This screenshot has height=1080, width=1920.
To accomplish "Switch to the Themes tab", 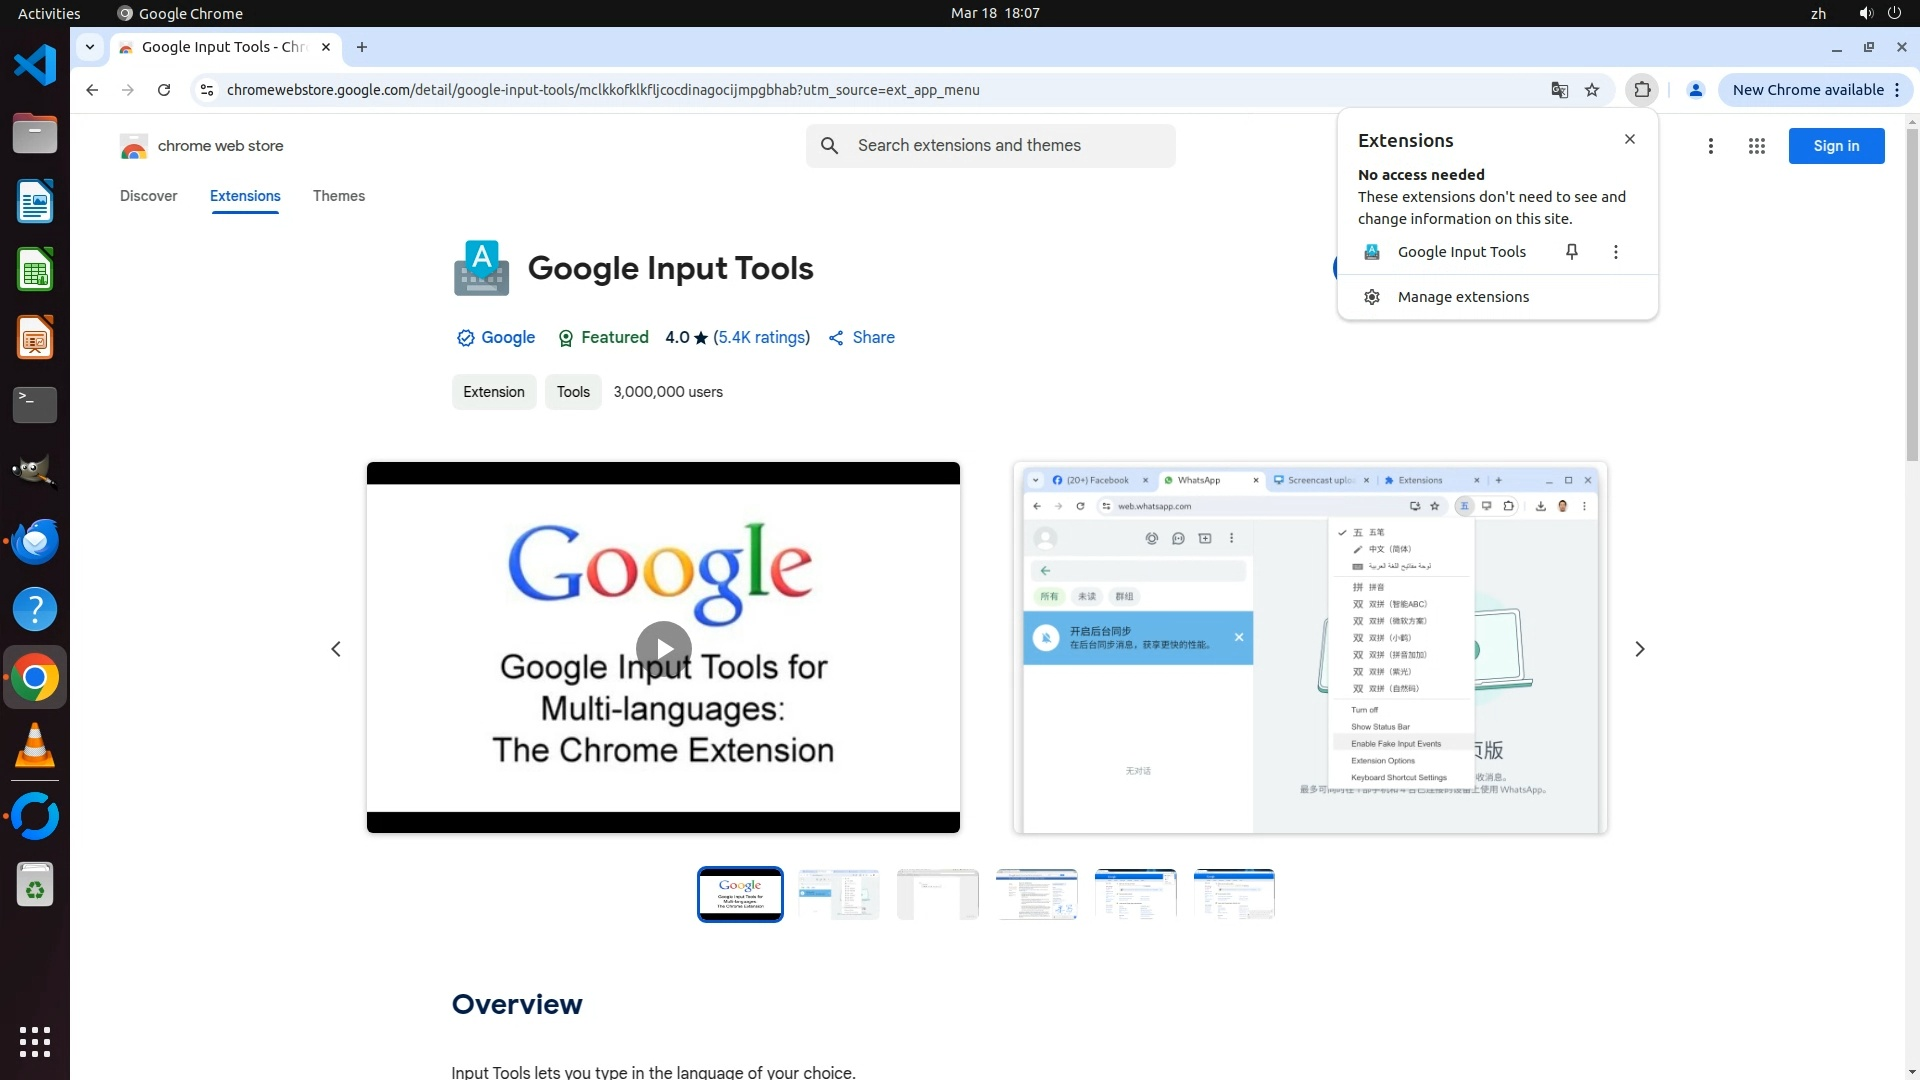I will (338, 196).
